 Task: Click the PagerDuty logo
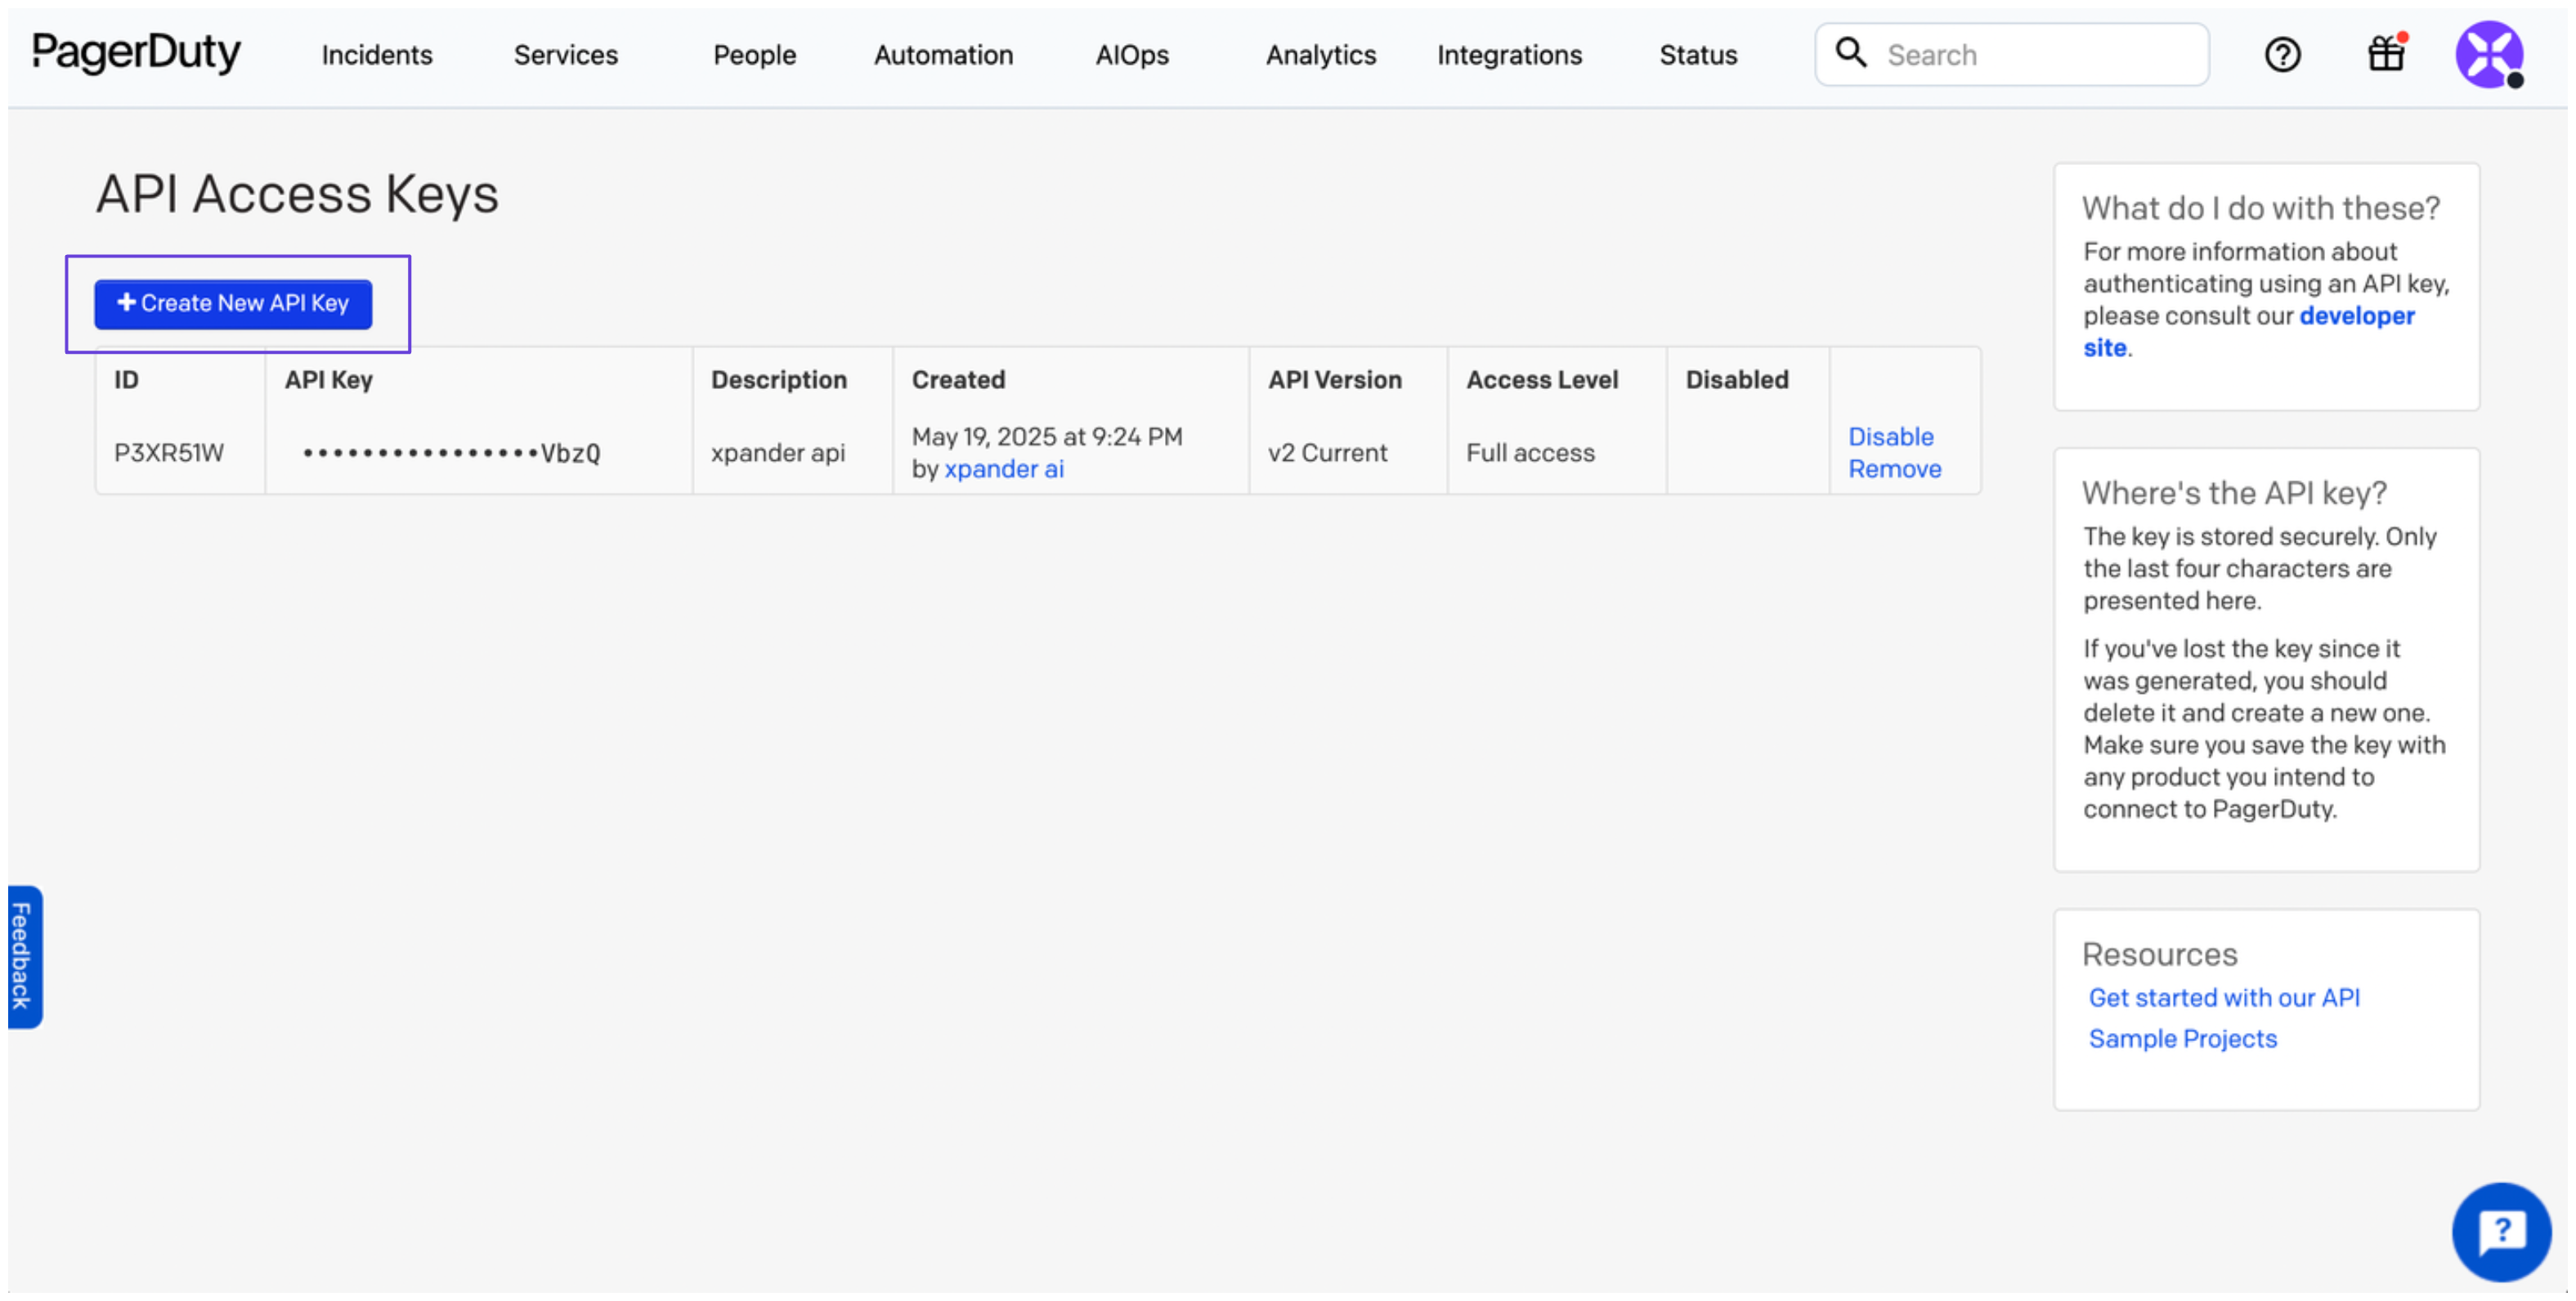(136, 53)
